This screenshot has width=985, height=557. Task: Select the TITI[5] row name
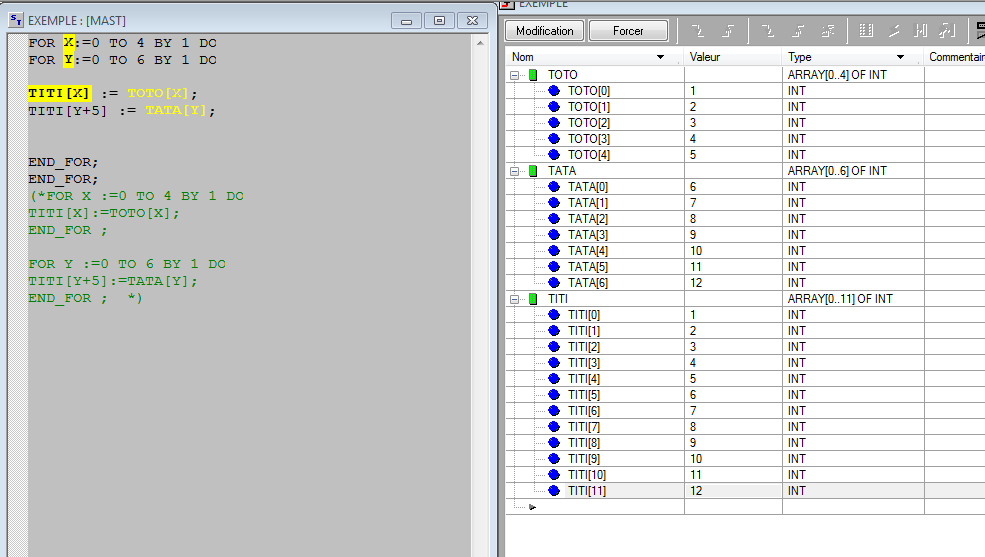click(x=584, y=395)
